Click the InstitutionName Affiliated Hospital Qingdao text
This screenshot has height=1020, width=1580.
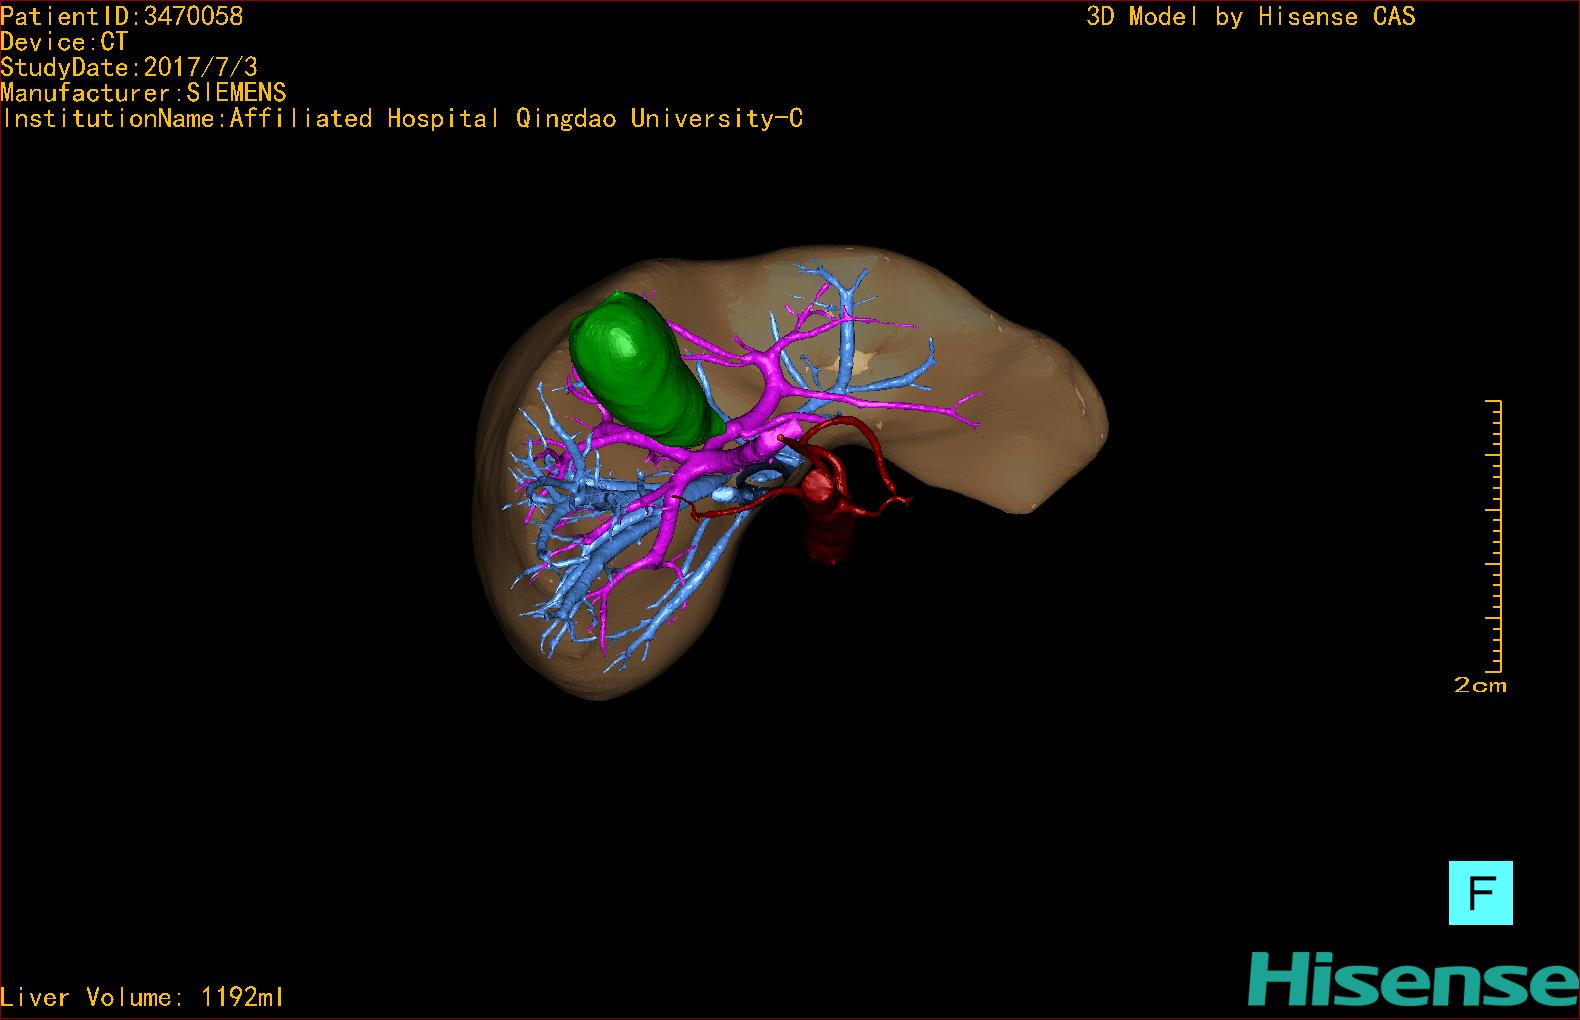click(x=402, y=119)
